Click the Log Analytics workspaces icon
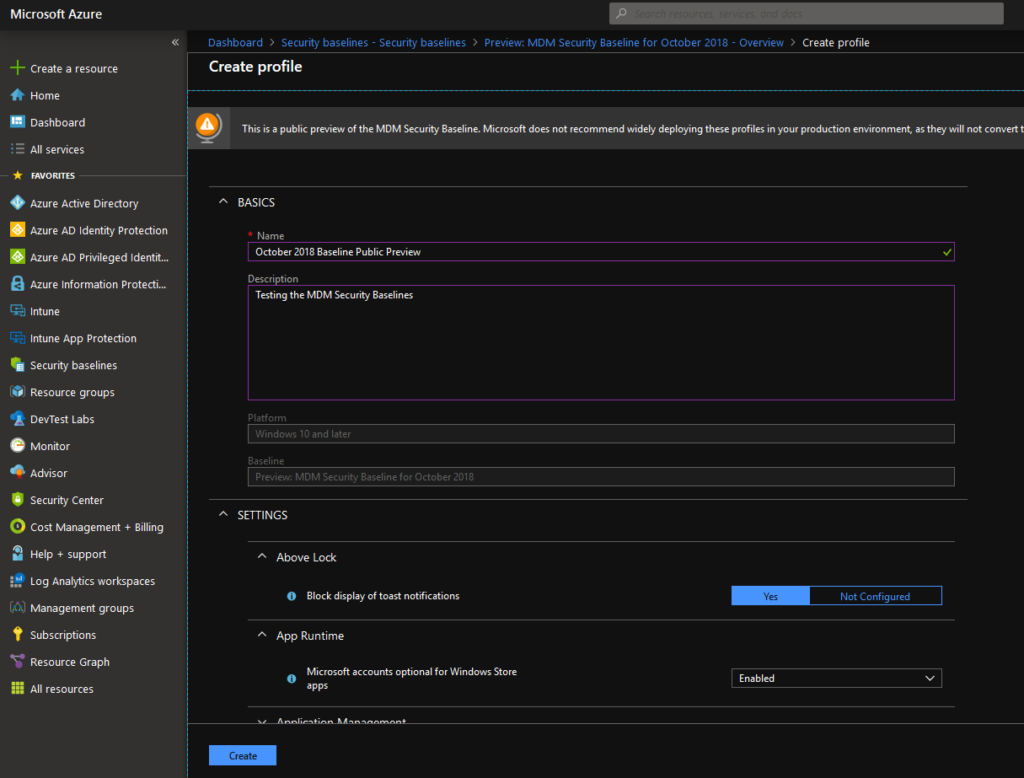The height and width of the screenshot is (778, 1024). coord(18,581)
